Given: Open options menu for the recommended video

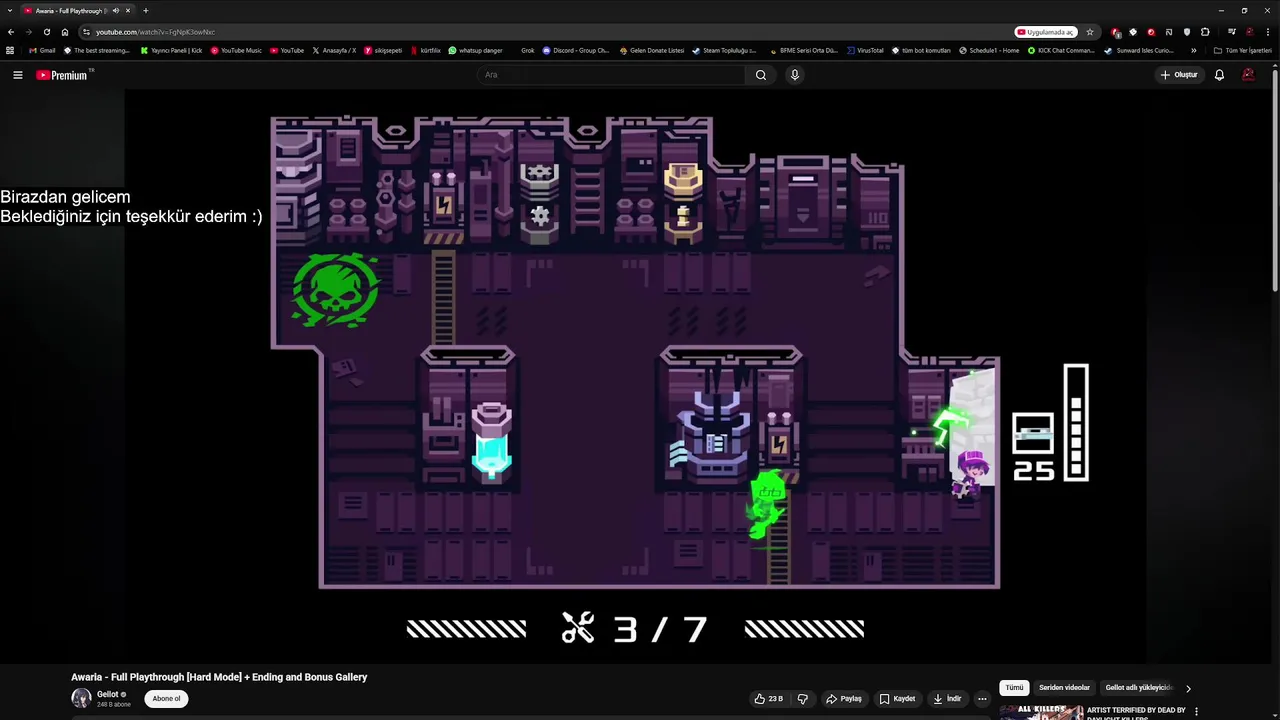Looking at the screenshot, I should [1196, 712].
